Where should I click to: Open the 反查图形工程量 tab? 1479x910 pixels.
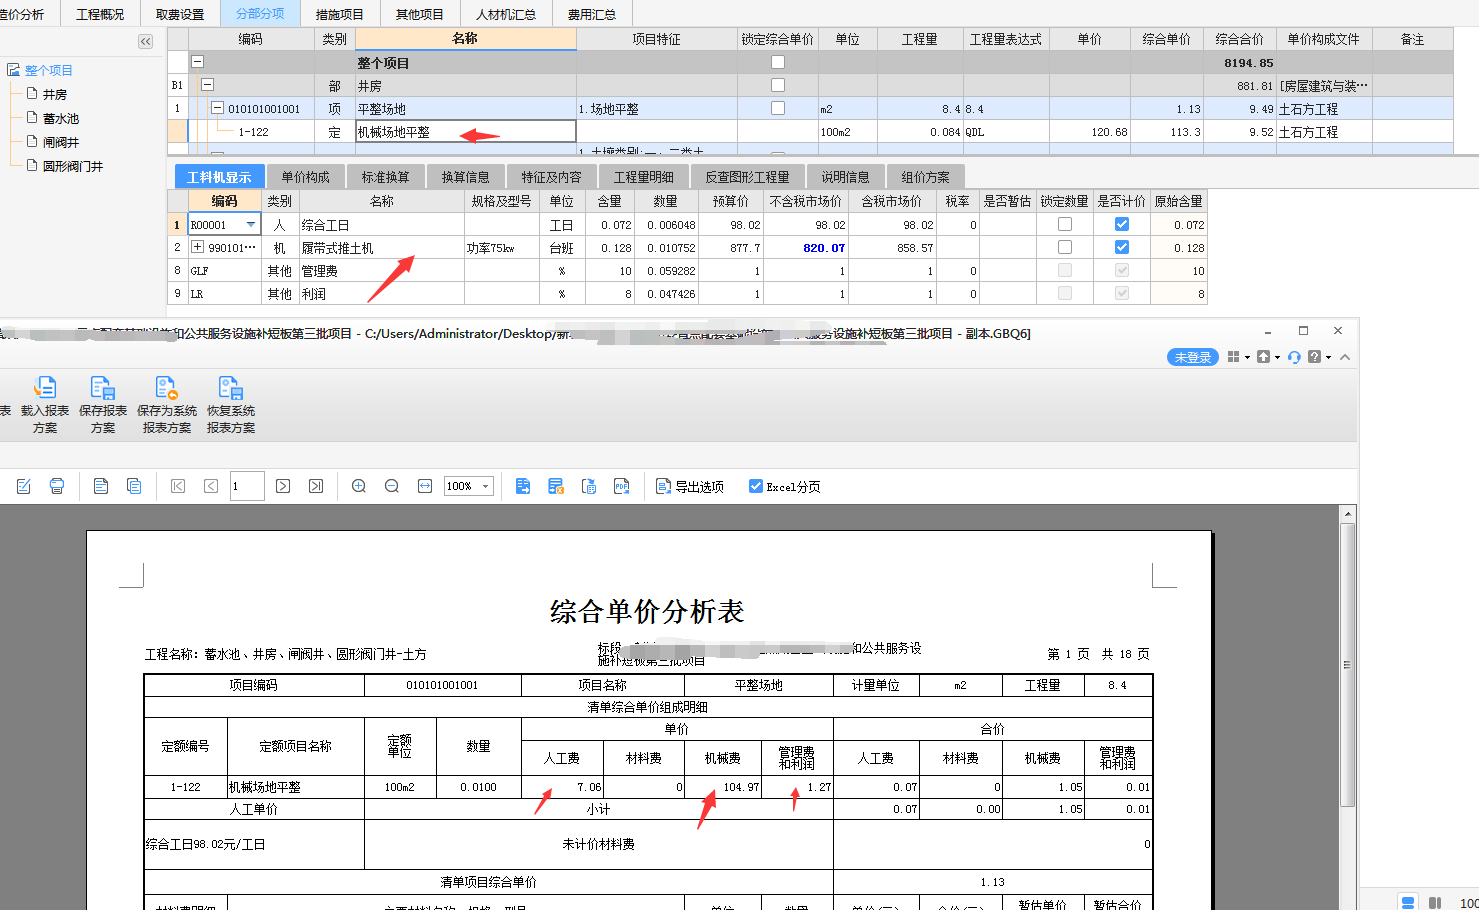tap(747, 177)
